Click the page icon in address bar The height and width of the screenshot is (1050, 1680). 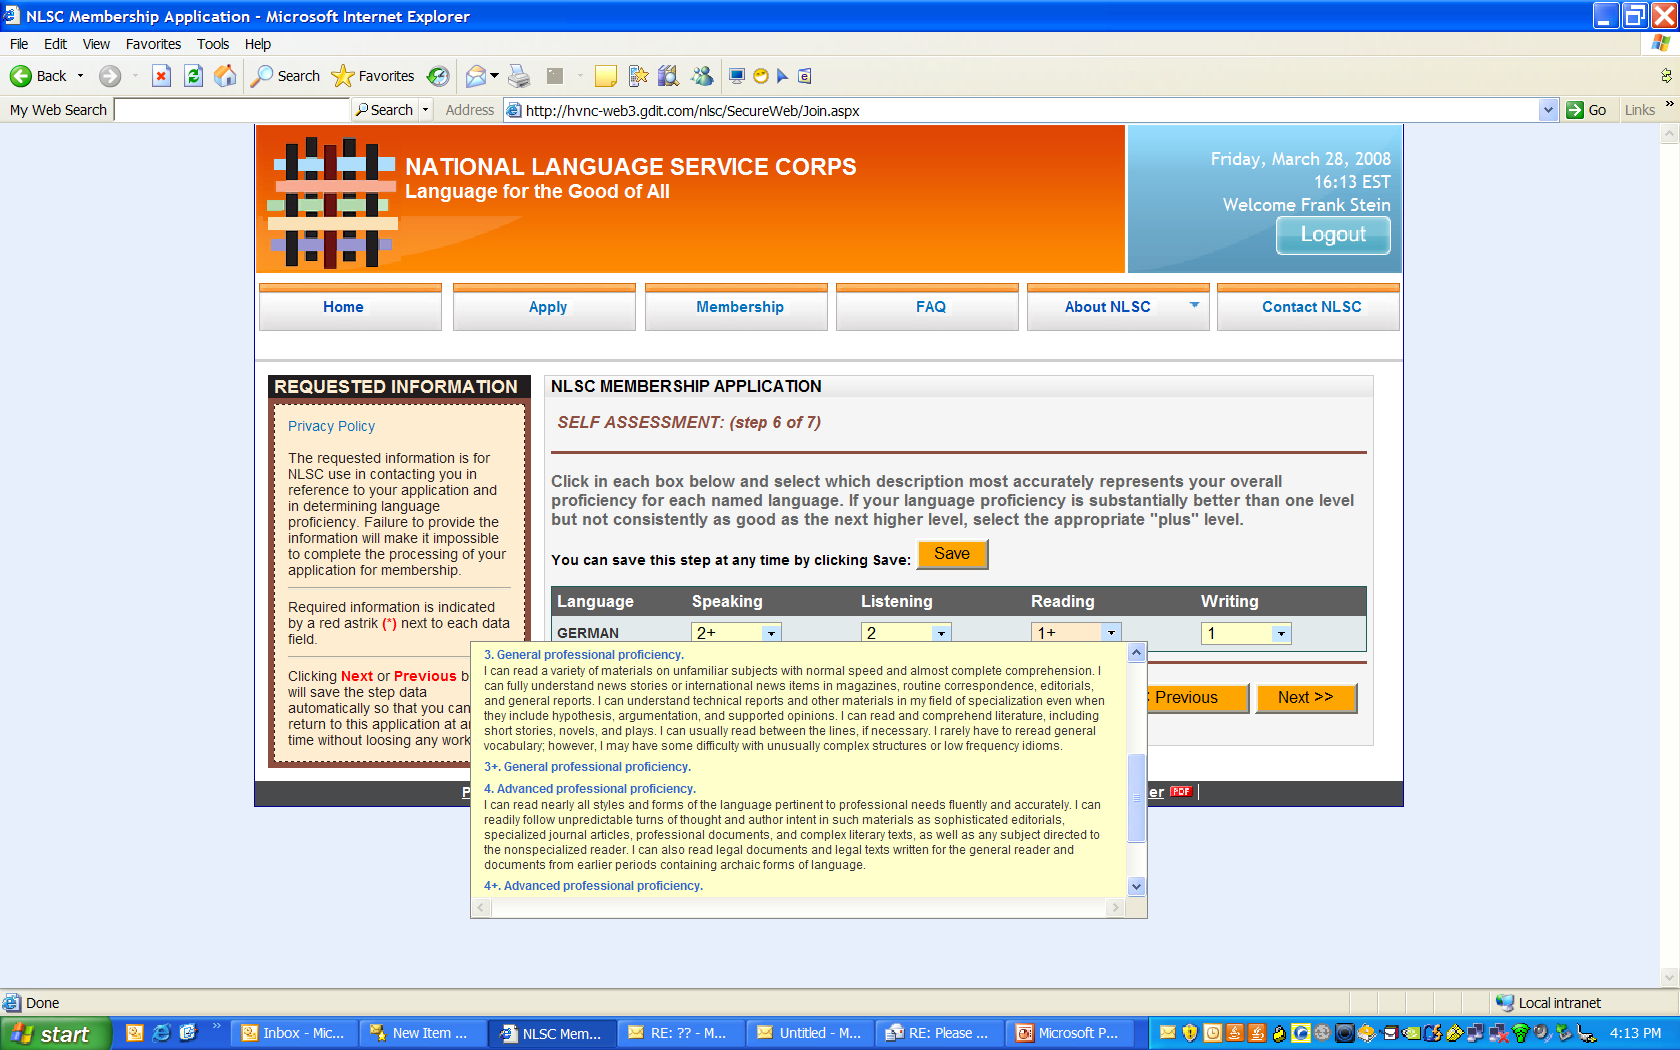pyautogui.click(x=514, y=110)
